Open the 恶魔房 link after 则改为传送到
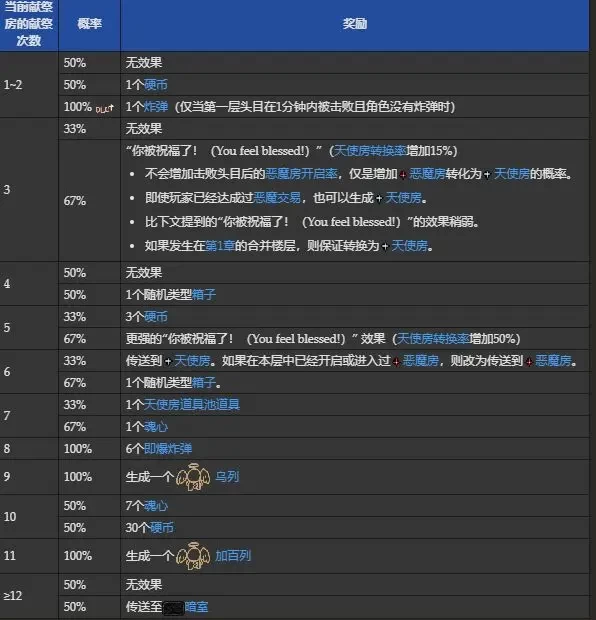The width and height of the screenshot is (596, 620). click(553, 361)
